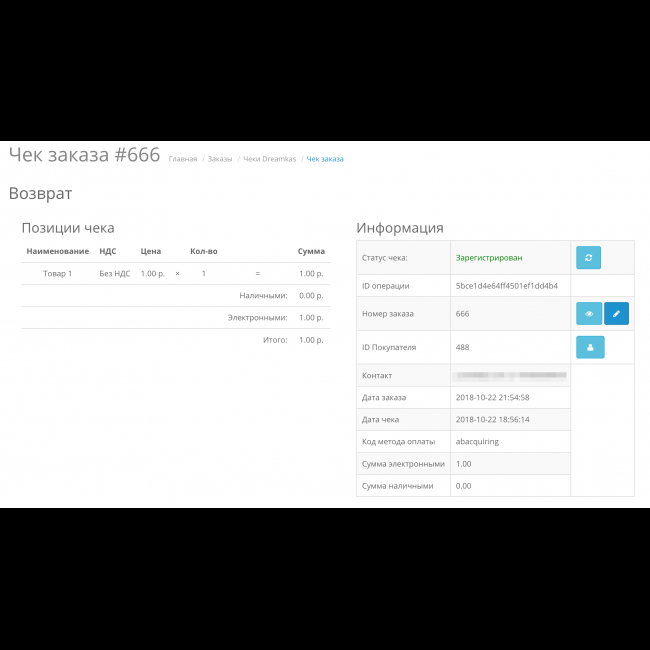Select the operation ID value 5bce1d4e64ff4501ef1dd4b4
Screen dimensions: 650x650
pyautogui.click(x=507, y=286)
